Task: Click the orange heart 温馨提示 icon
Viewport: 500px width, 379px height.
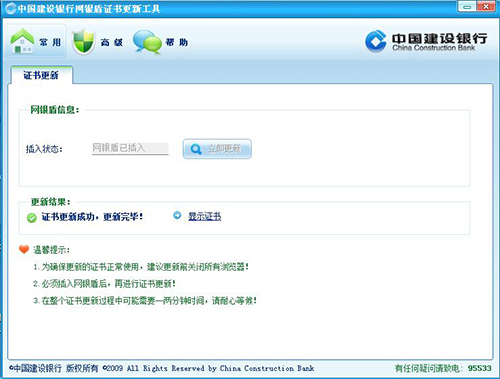Action: [24, 249]
